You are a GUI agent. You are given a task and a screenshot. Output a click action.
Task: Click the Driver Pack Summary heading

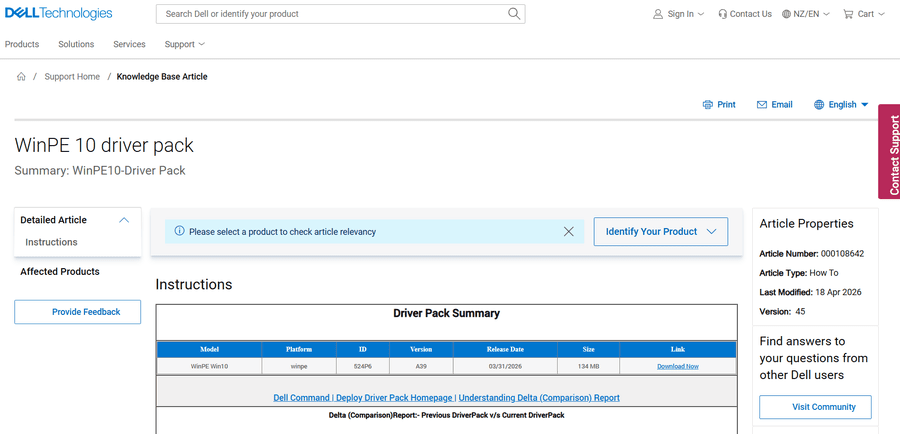[447, 313]
